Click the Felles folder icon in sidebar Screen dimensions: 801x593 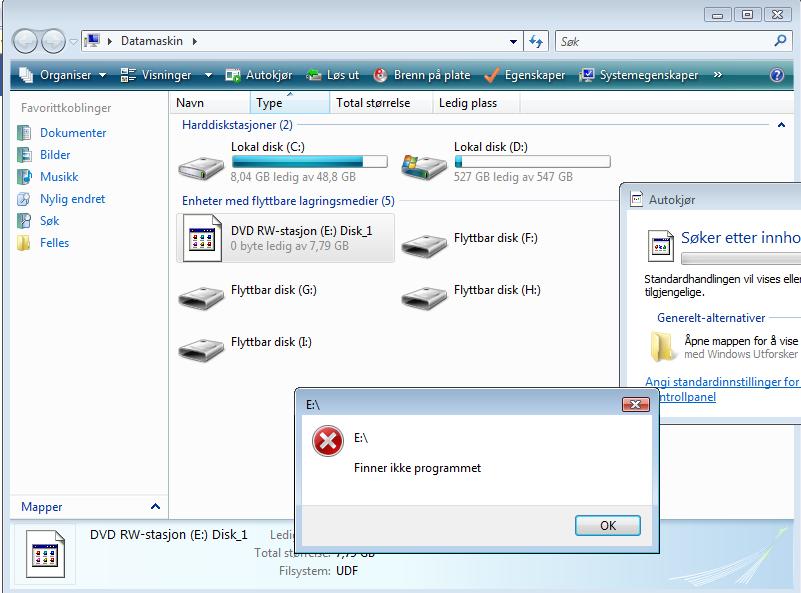23,243
